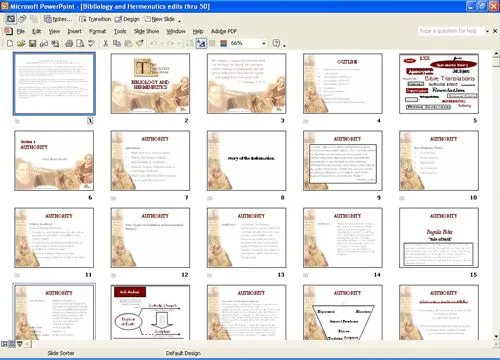Open the Format menu

[x=97, y=31]
